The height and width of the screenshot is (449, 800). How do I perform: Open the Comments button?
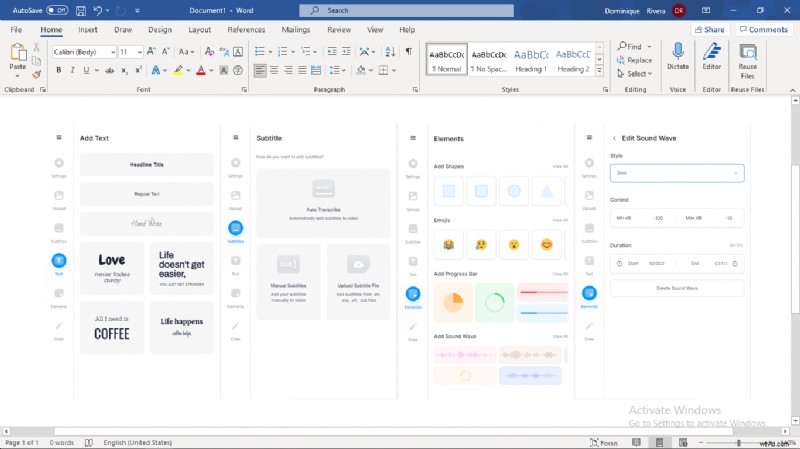(764, 30)
